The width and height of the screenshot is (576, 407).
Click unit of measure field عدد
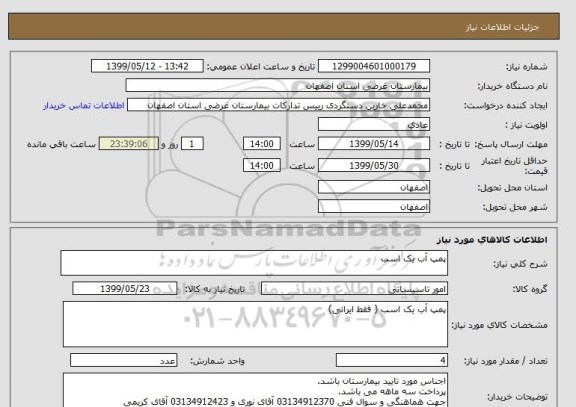pos(123,360)
